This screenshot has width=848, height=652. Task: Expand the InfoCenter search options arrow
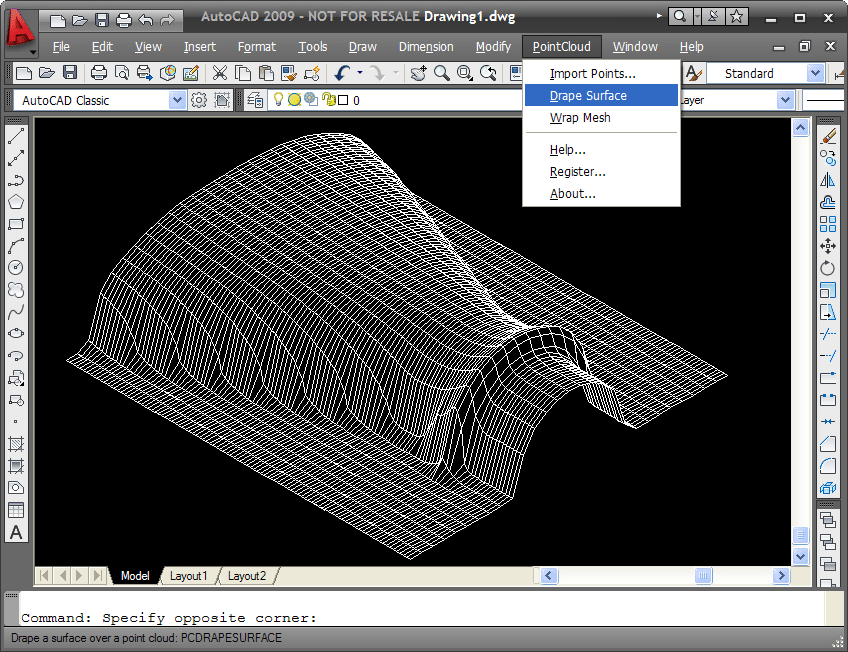[x=697, y=17]
